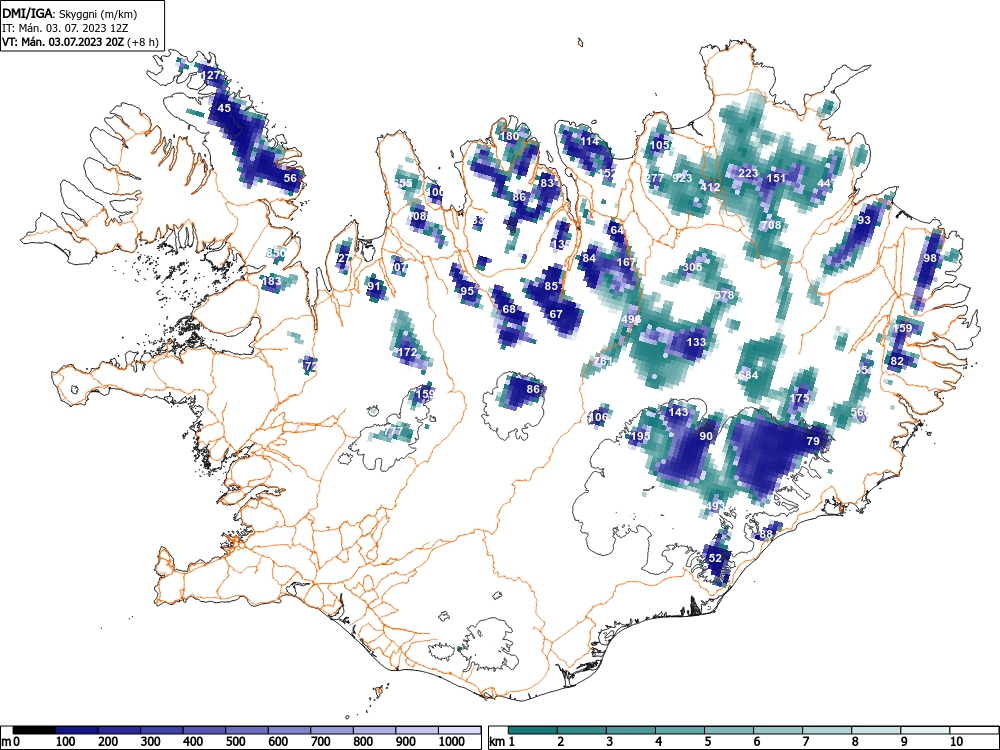The height and width of the screenshot is (750, 1000).
Task: Click the '93' visibility value
Action: point(864,220)
